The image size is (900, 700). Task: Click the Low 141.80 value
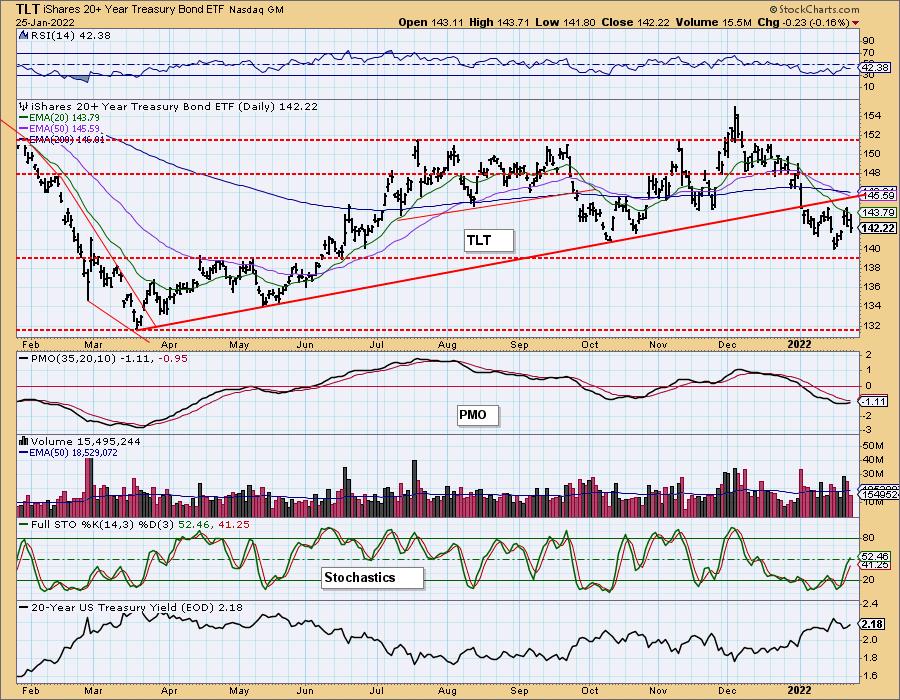click(x=563, y=22)
